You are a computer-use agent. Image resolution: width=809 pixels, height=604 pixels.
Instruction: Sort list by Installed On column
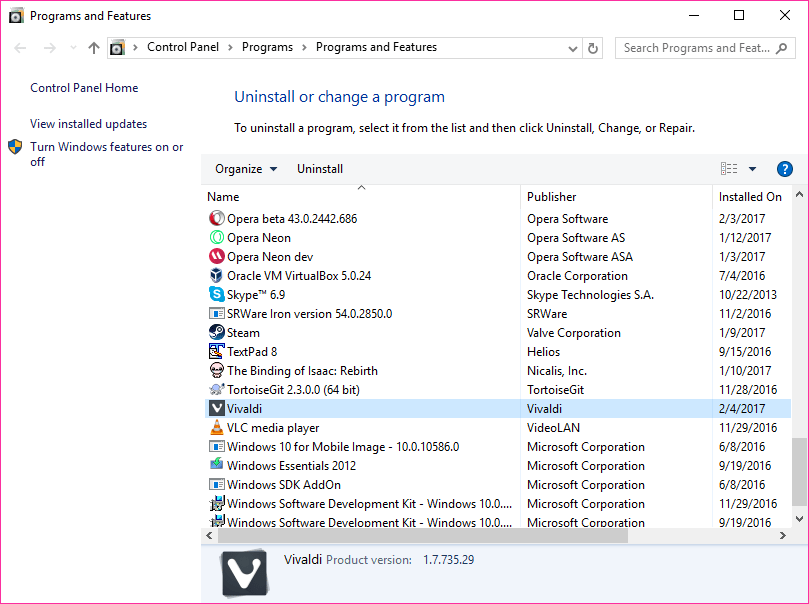click(x=750, y=197)
